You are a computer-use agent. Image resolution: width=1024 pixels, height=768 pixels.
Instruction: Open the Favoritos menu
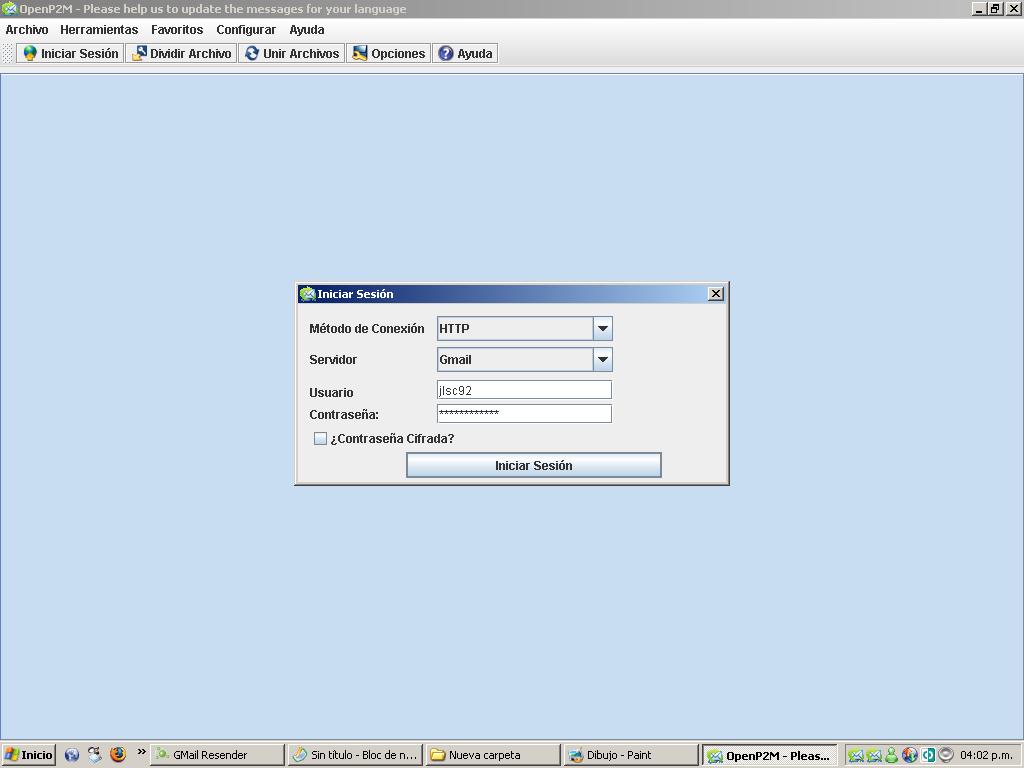[177, 30]
